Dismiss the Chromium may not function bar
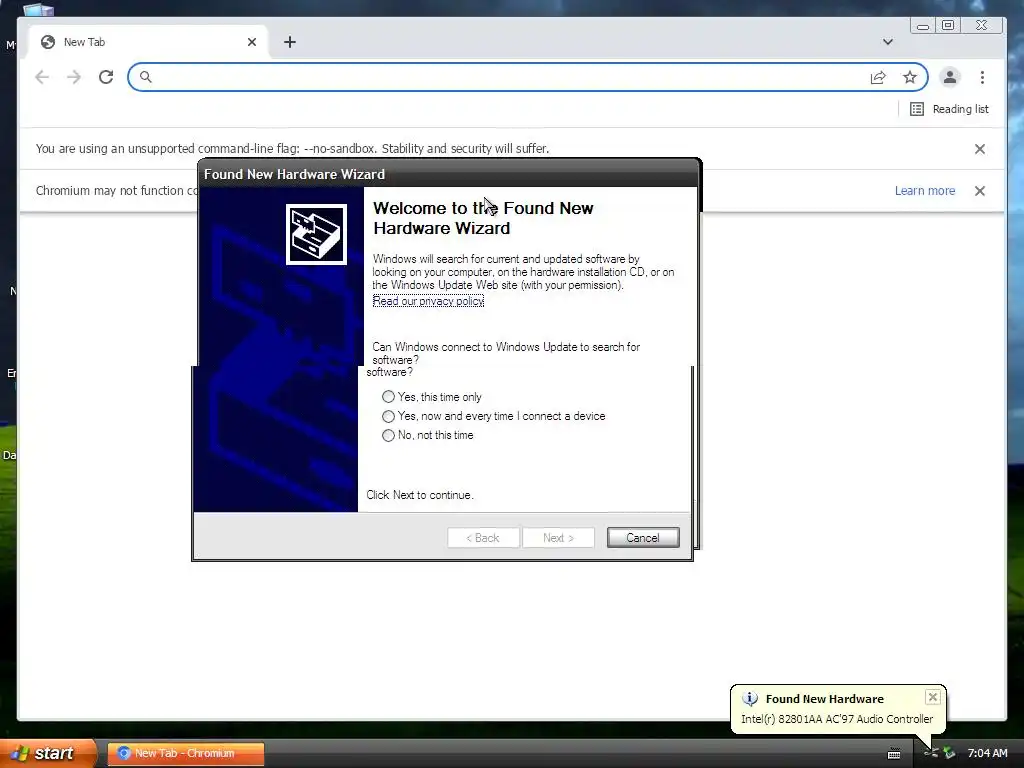 980,191
